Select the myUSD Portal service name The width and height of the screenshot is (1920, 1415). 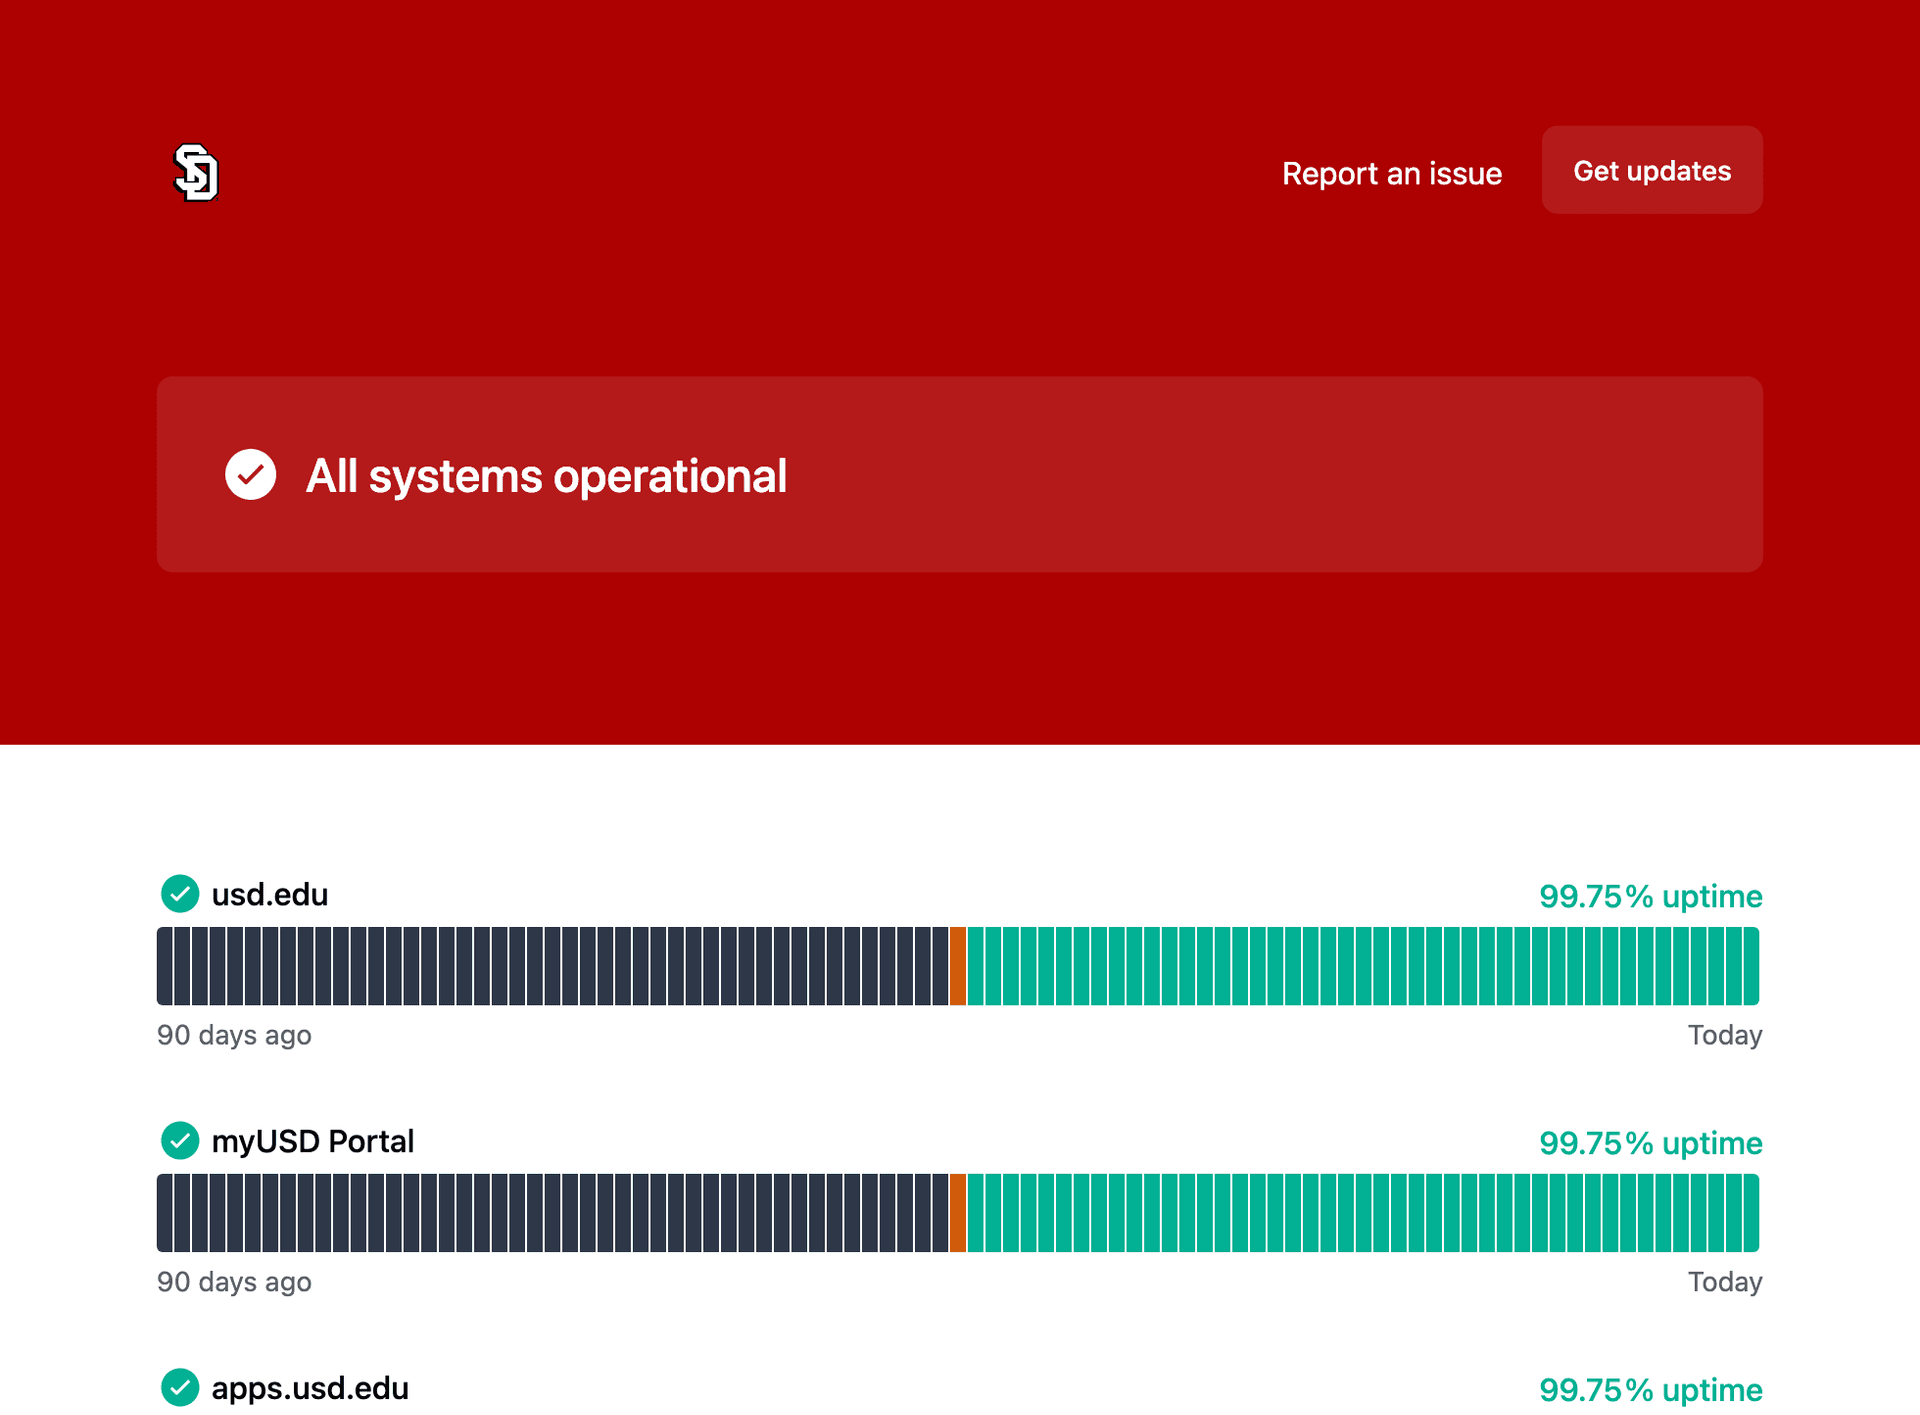click(313, 1141)
